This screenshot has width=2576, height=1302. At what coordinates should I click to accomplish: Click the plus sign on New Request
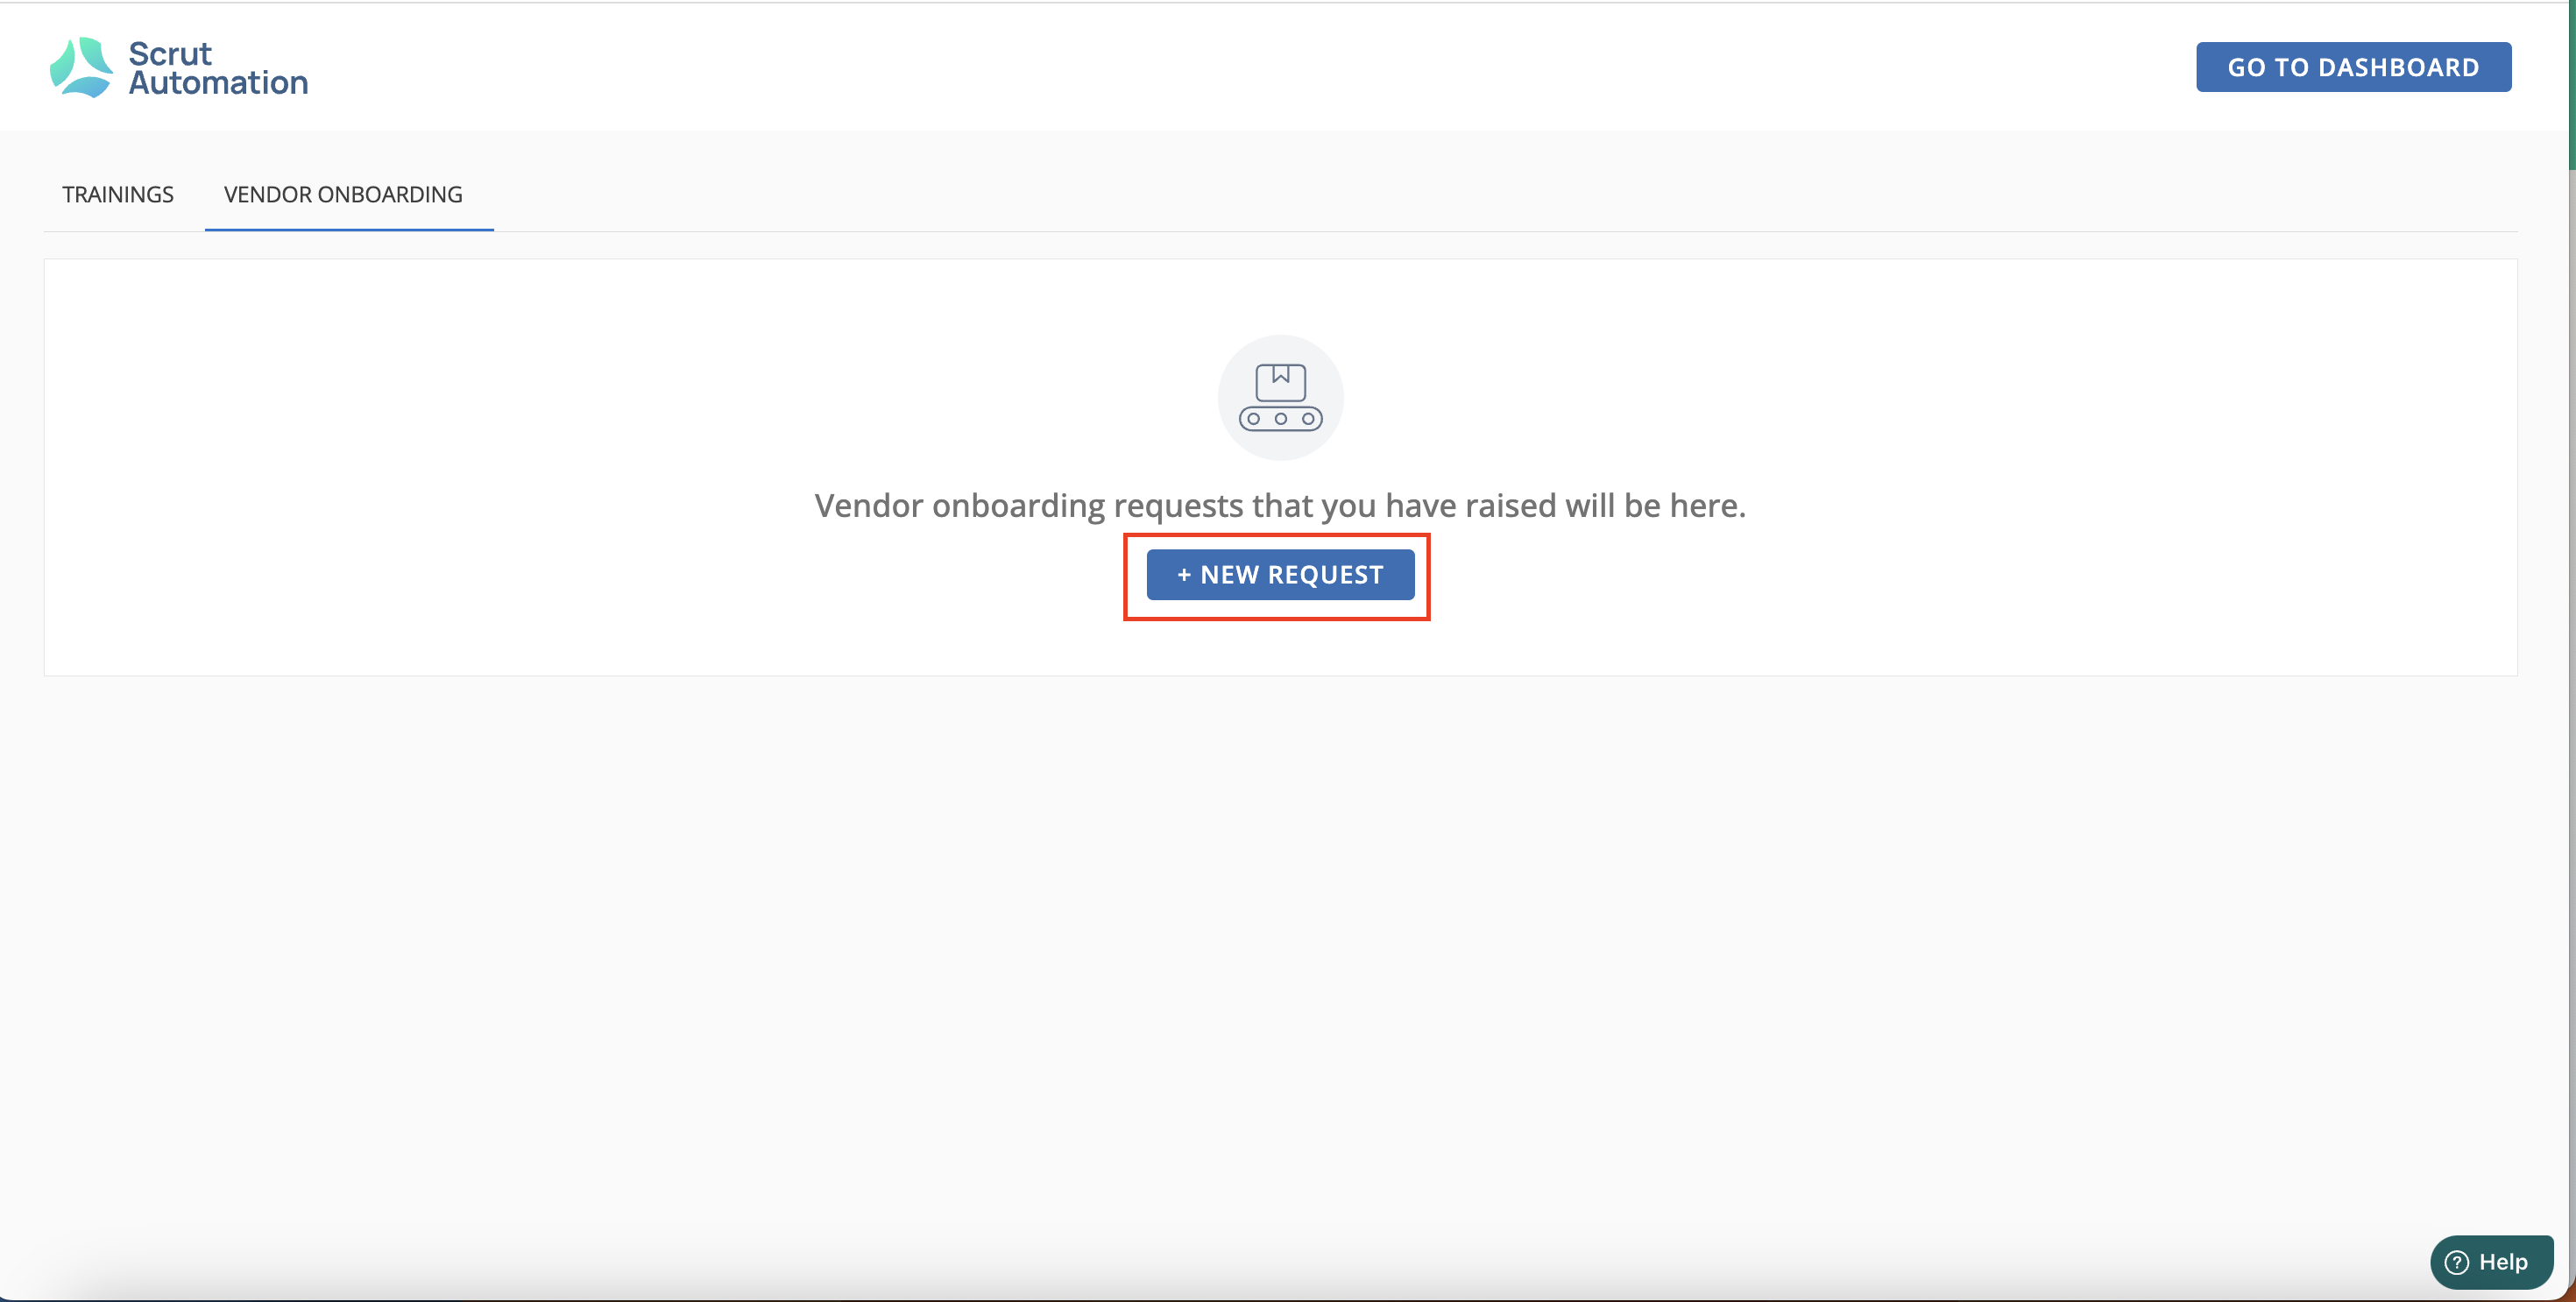point(1184,575)
